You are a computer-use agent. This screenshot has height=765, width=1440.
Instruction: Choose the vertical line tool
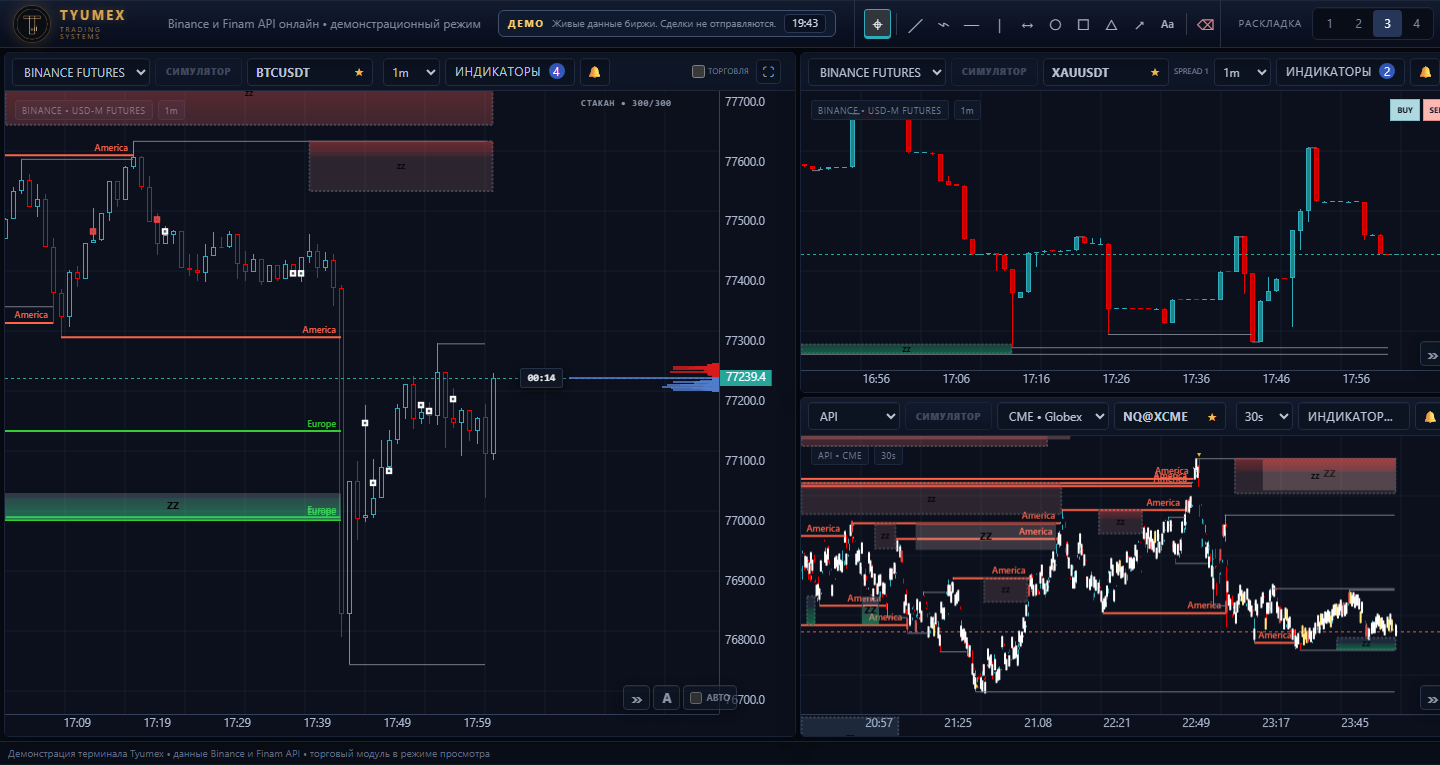point(999,25)
